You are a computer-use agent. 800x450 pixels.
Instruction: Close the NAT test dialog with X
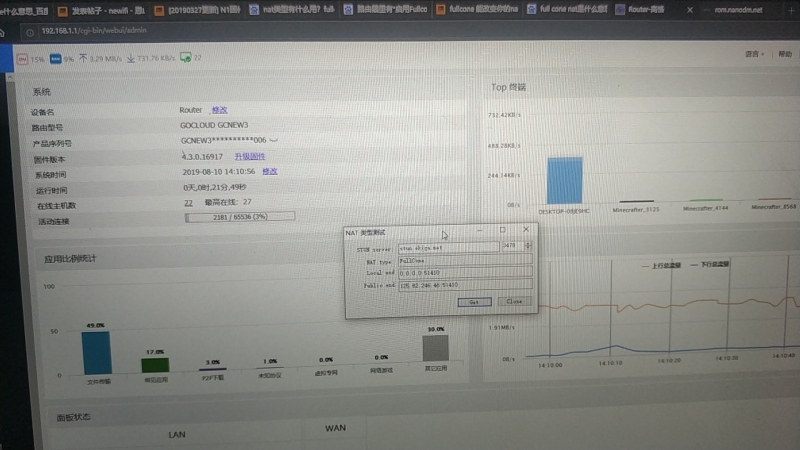[x=526, y=229]
